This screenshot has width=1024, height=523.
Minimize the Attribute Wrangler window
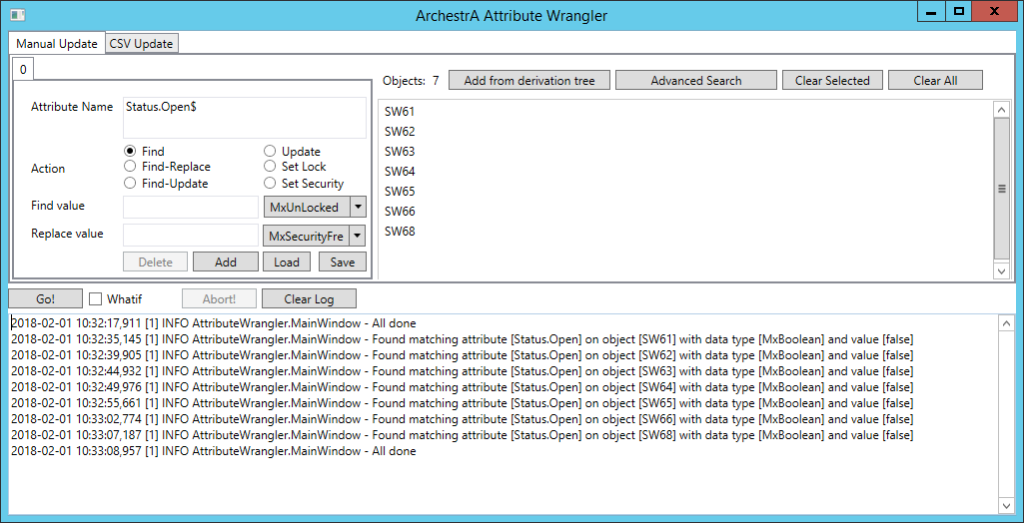pos(932,11)
